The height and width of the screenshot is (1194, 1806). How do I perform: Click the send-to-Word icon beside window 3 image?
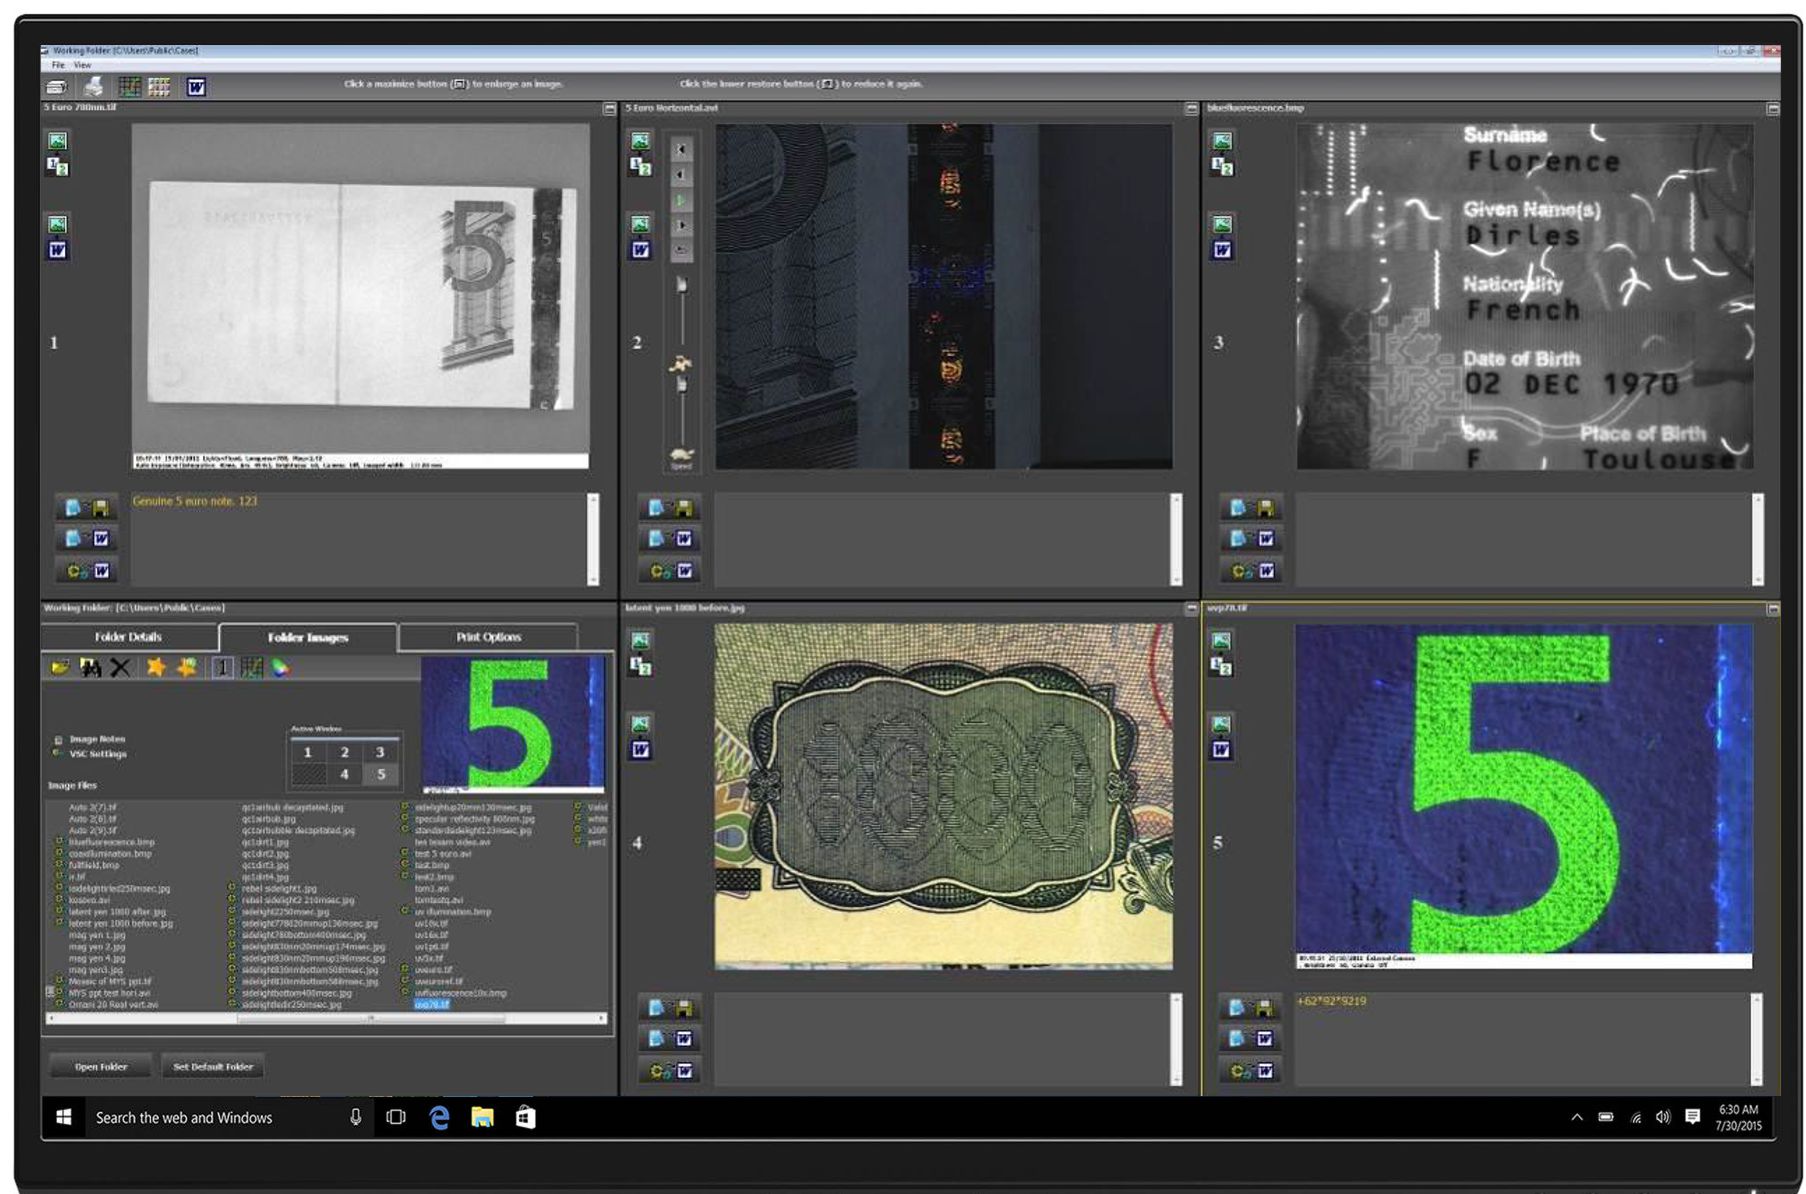1222,250
